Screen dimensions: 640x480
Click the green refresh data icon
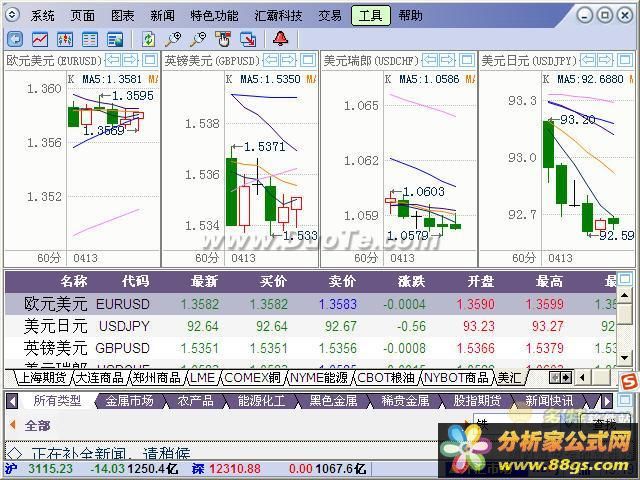(x=149, y=39)
